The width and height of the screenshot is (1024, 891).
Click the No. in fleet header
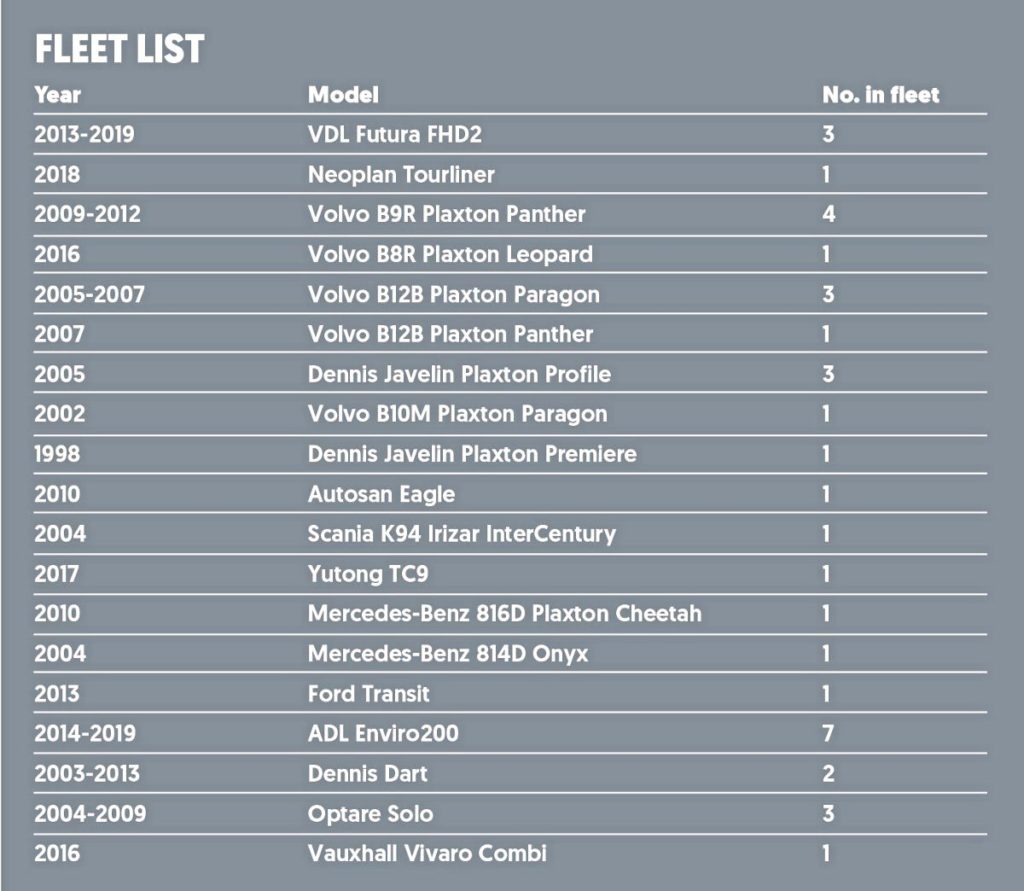(x=880, y=95)
